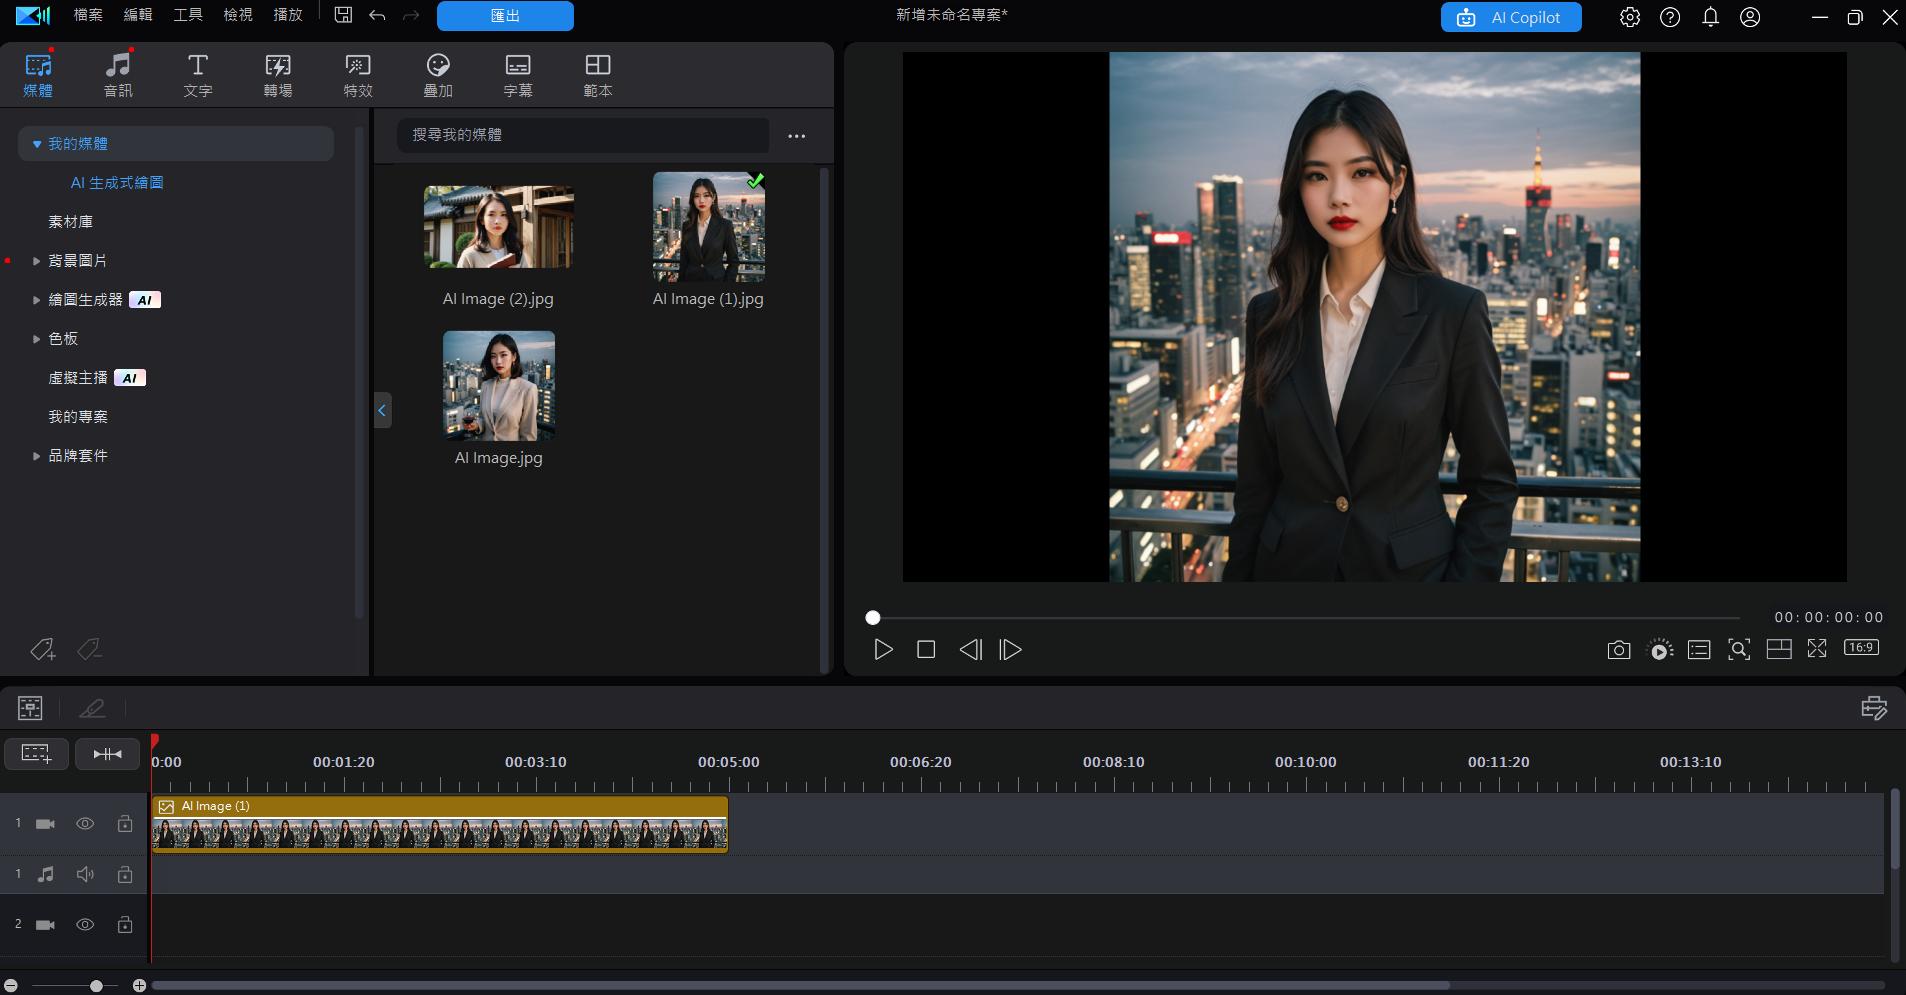Image resolution: width=1906 pixels, height=995 pixels.
Task: Mute audio track 1 speaker icon
Action: coord(85,874)
